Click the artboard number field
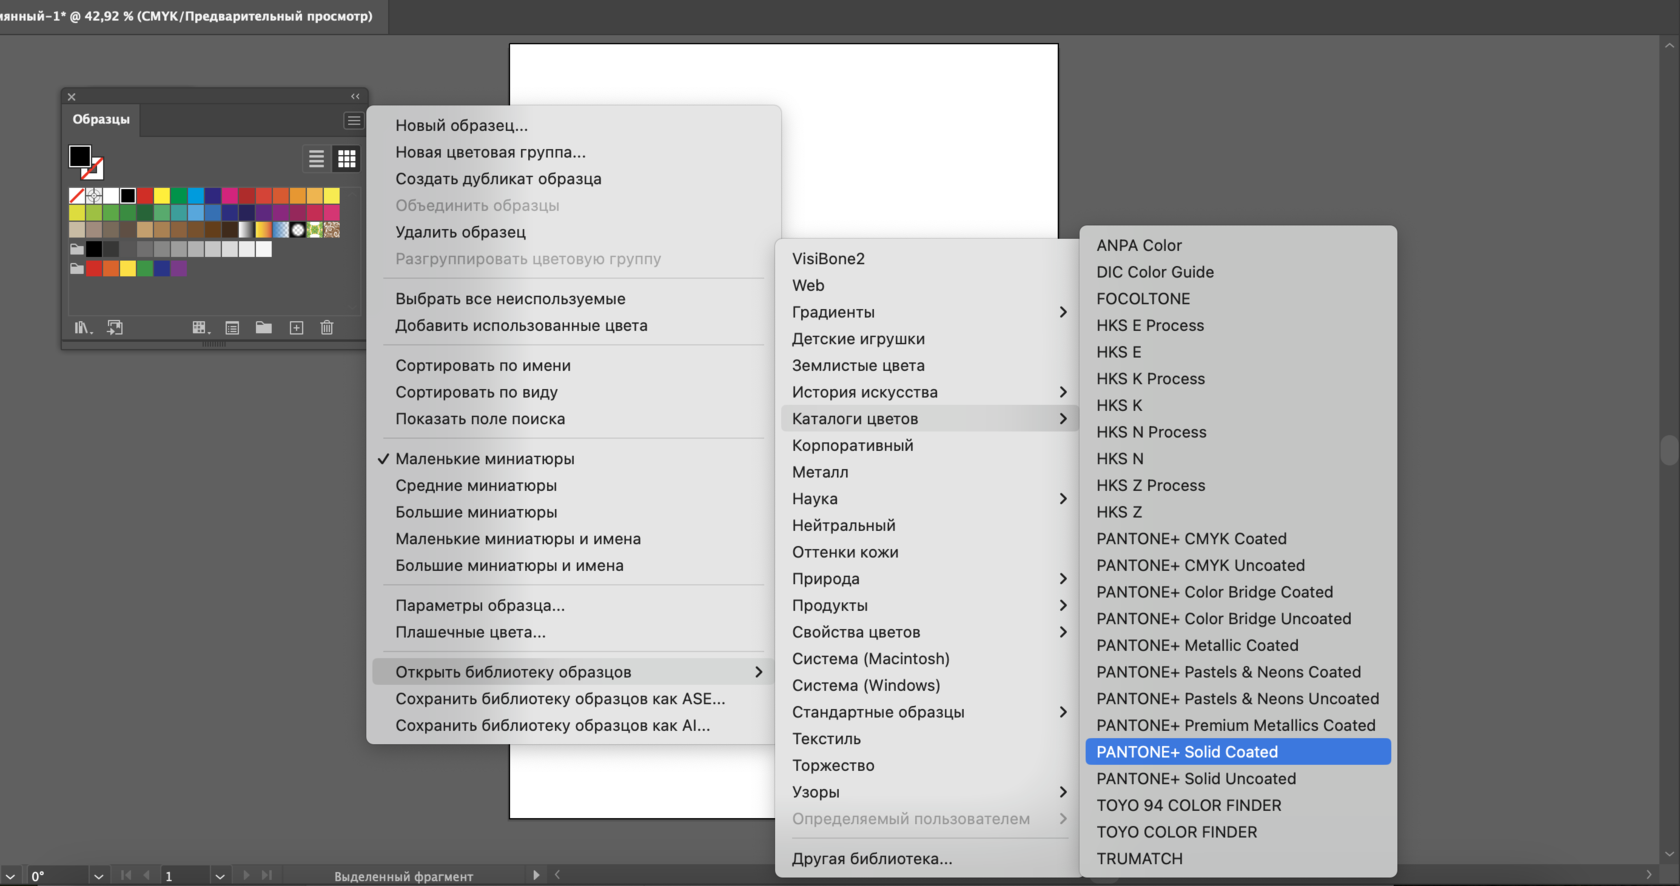Image resolution: width=1680 pixels, height=886 pixels. 185,876
